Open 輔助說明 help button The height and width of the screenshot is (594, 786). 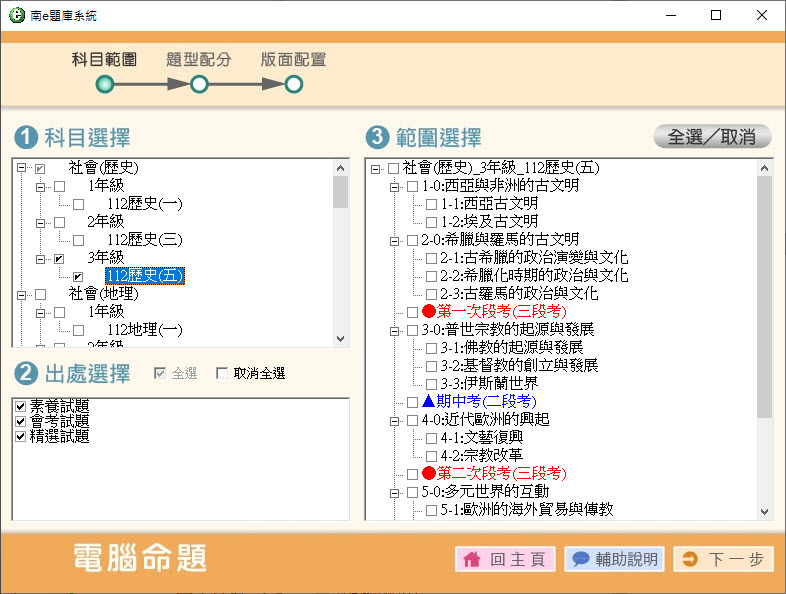coord(614,559)
